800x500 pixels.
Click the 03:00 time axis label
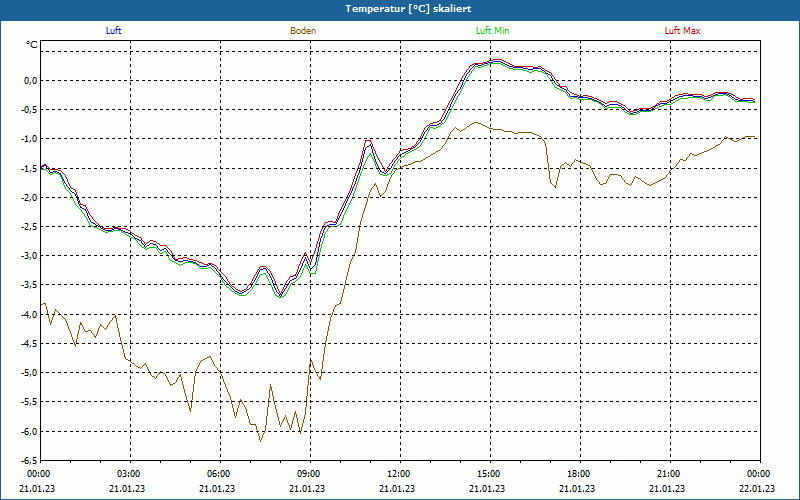pos(130,474)
